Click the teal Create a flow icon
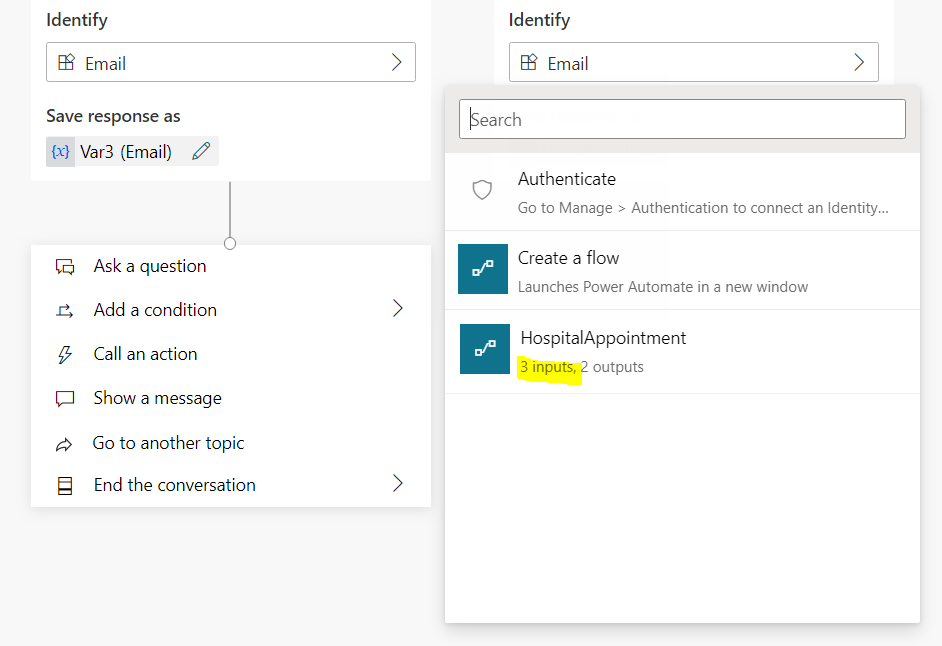942x646 pixels. click(482, 269)
